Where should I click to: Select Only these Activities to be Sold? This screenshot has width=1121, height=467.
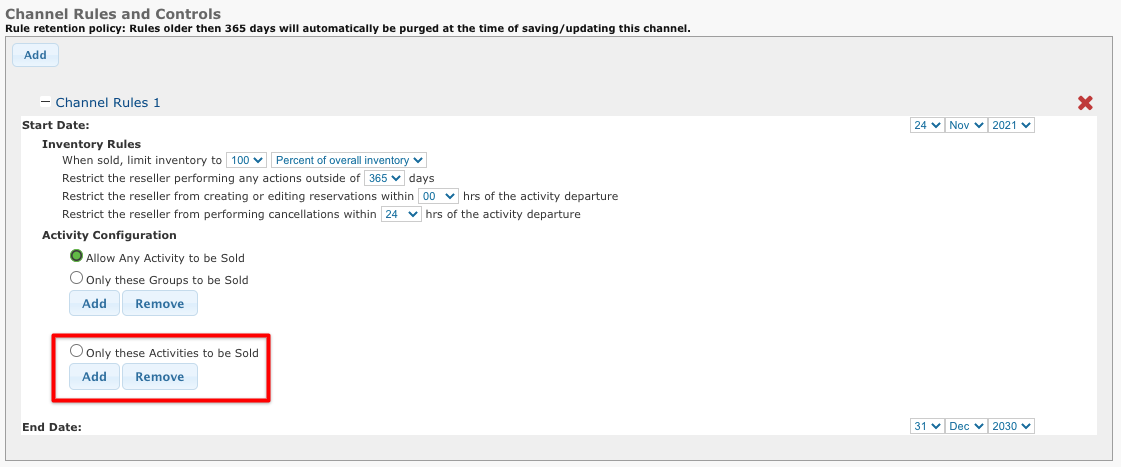(x=76, y=351)
